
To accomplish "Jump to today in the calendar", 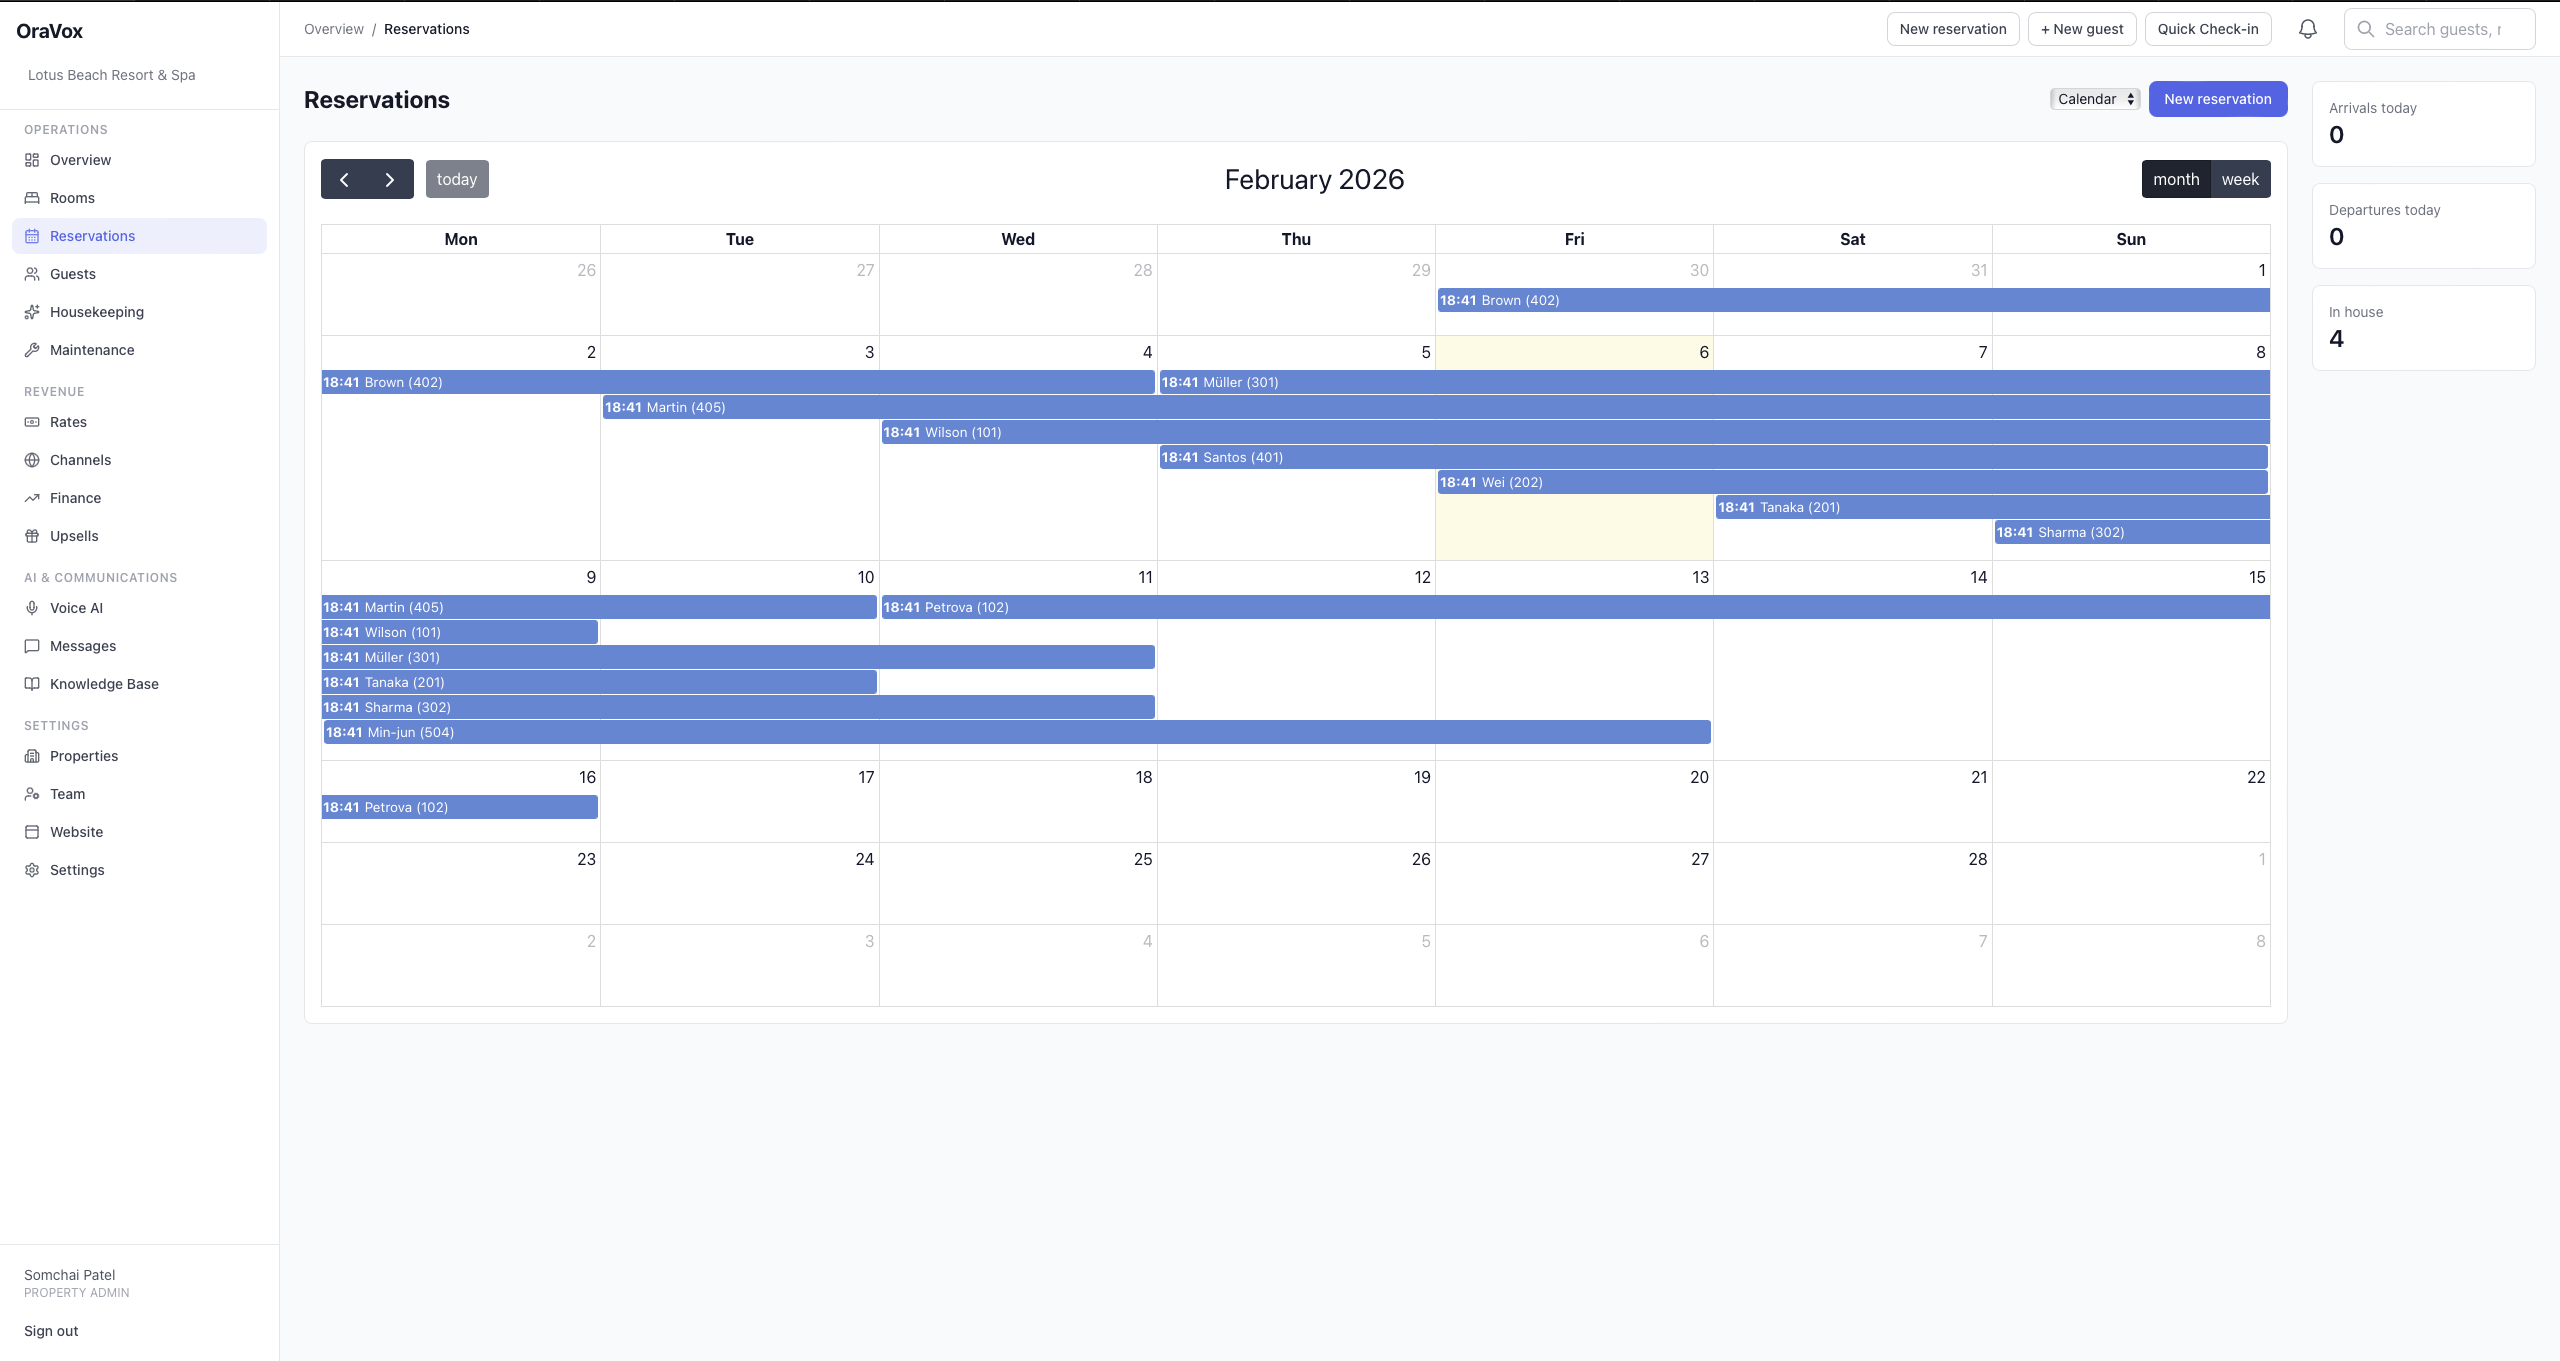I will click(x=457, y=179).
